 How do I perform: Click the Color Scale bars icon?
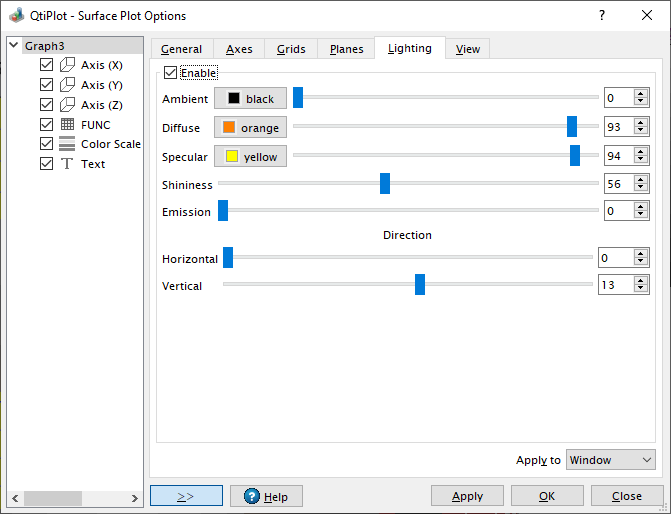(67, 144)
